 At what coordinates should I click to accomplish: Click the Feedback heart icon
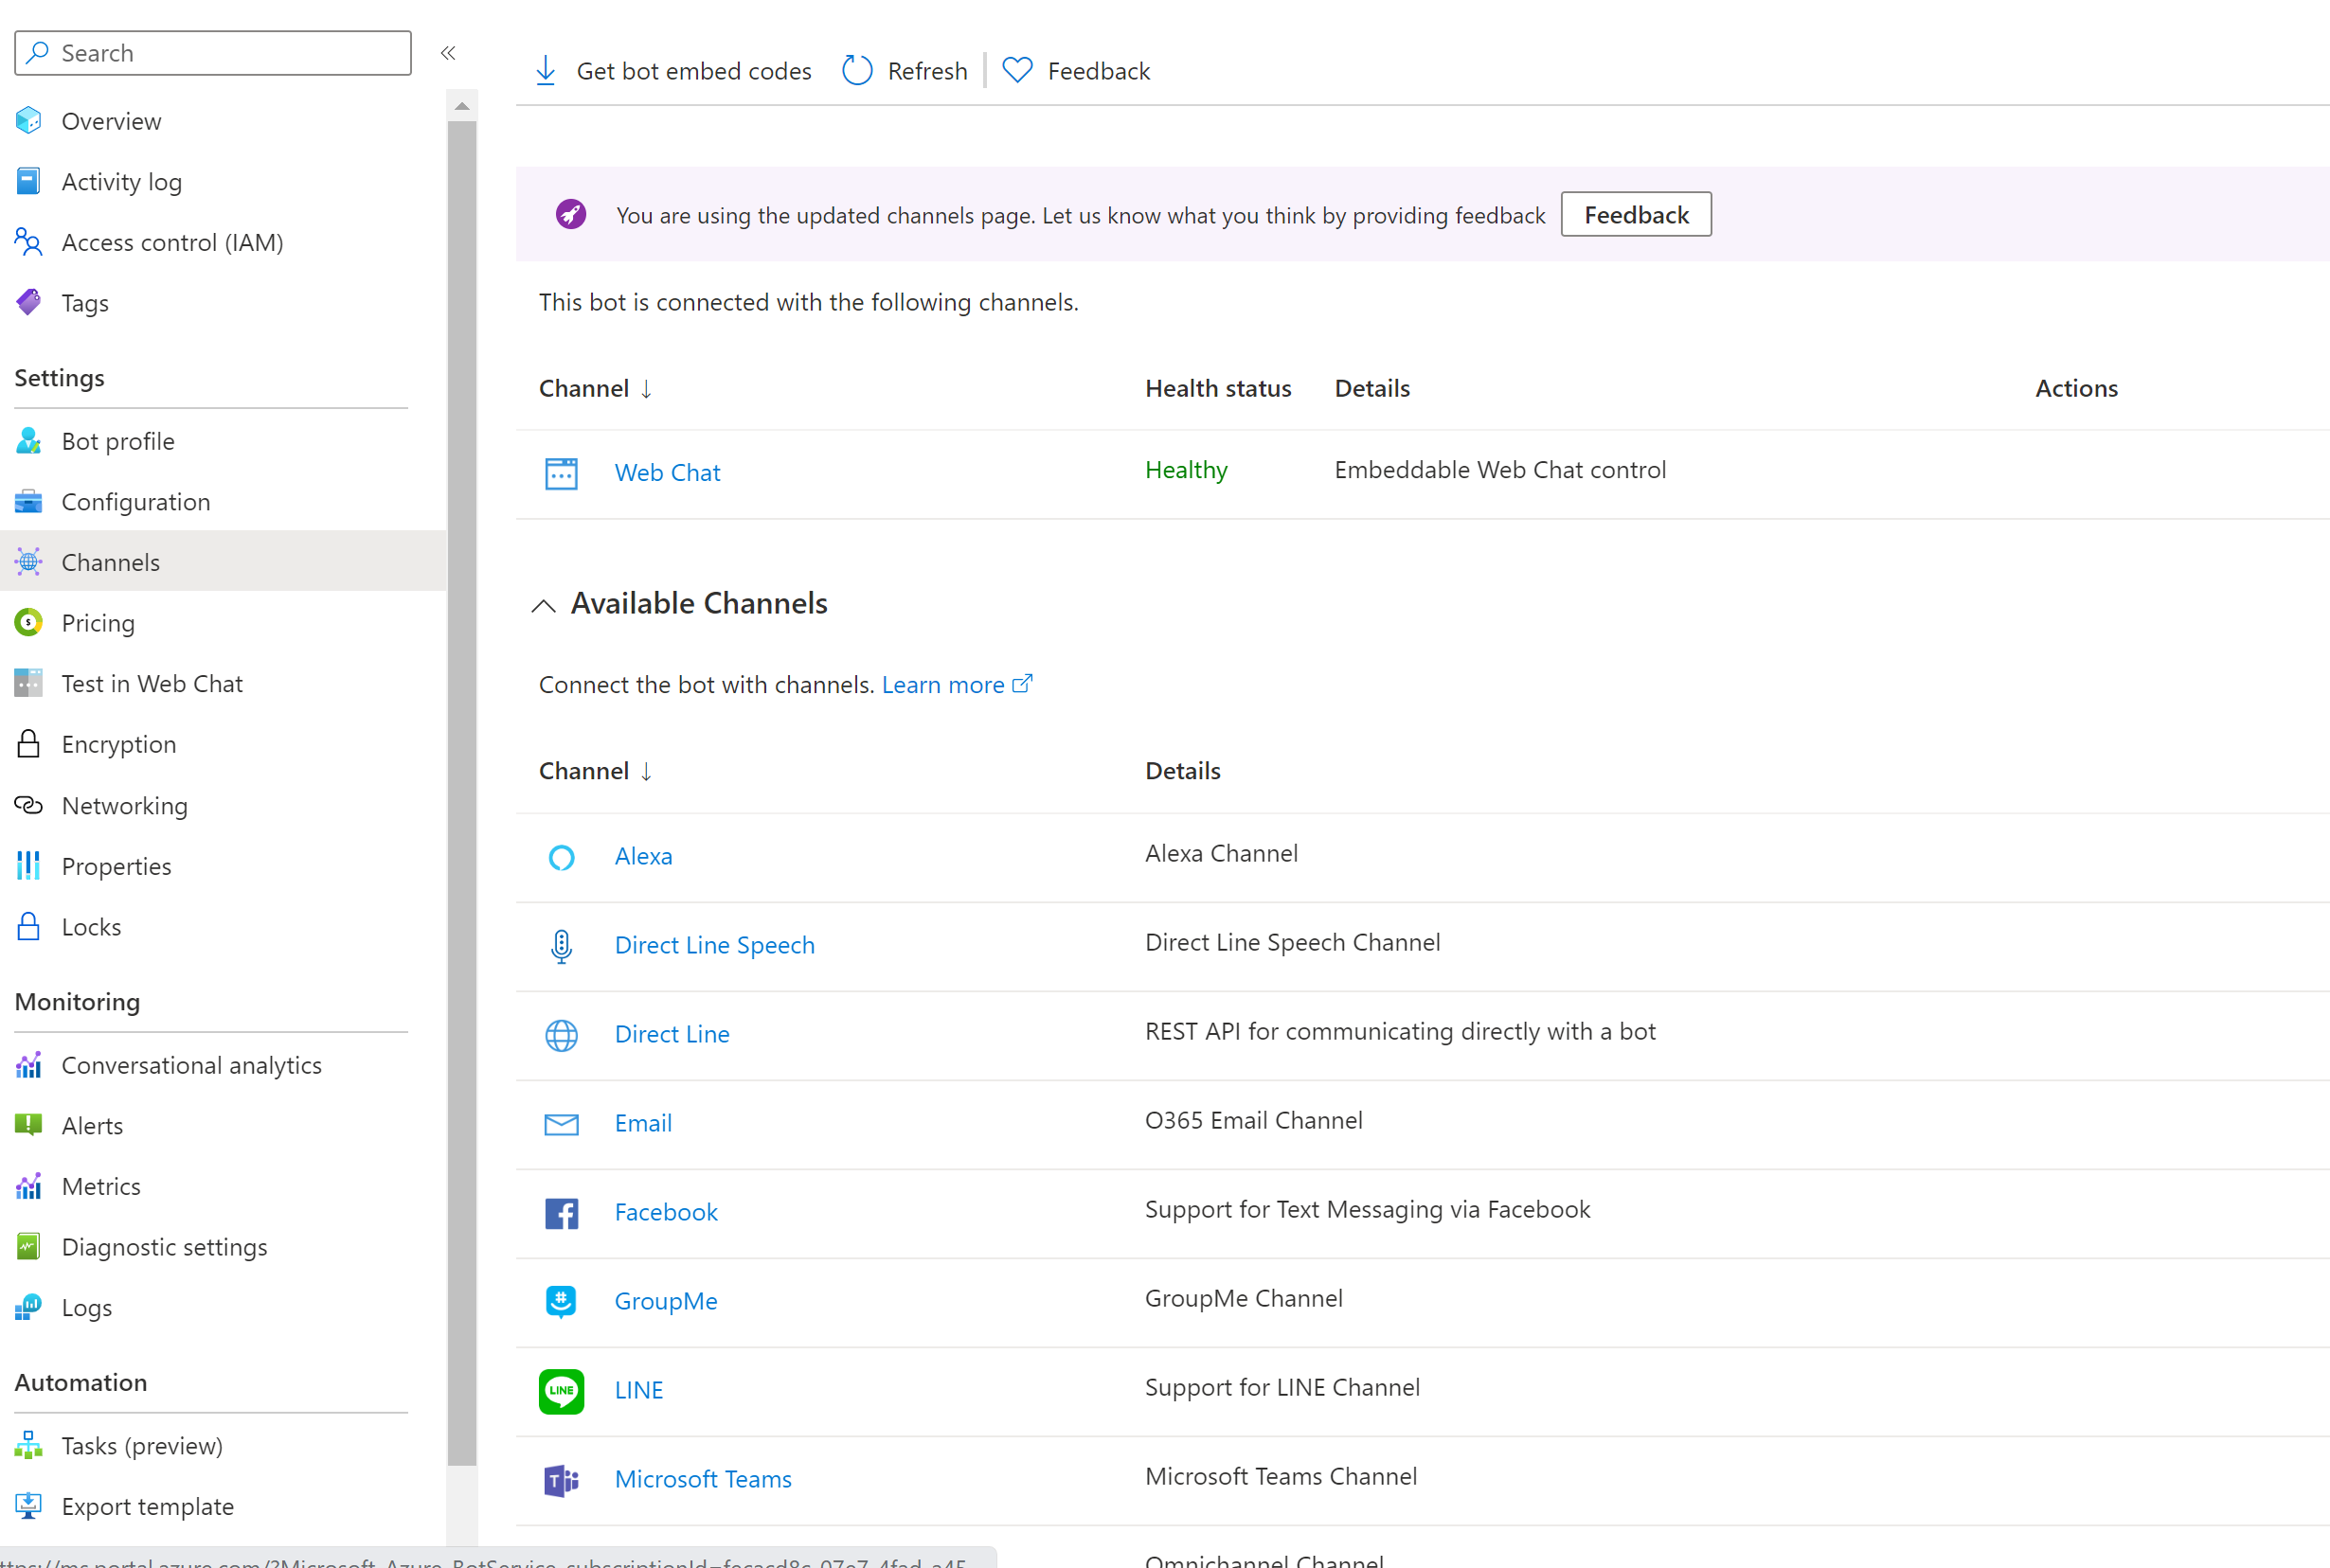[1019, 70]
